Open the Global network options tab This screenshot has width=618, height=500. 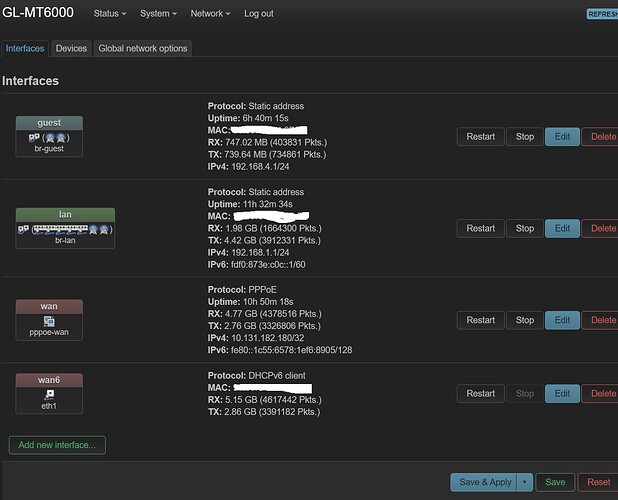pyautogui.click(x=143, y=48)
